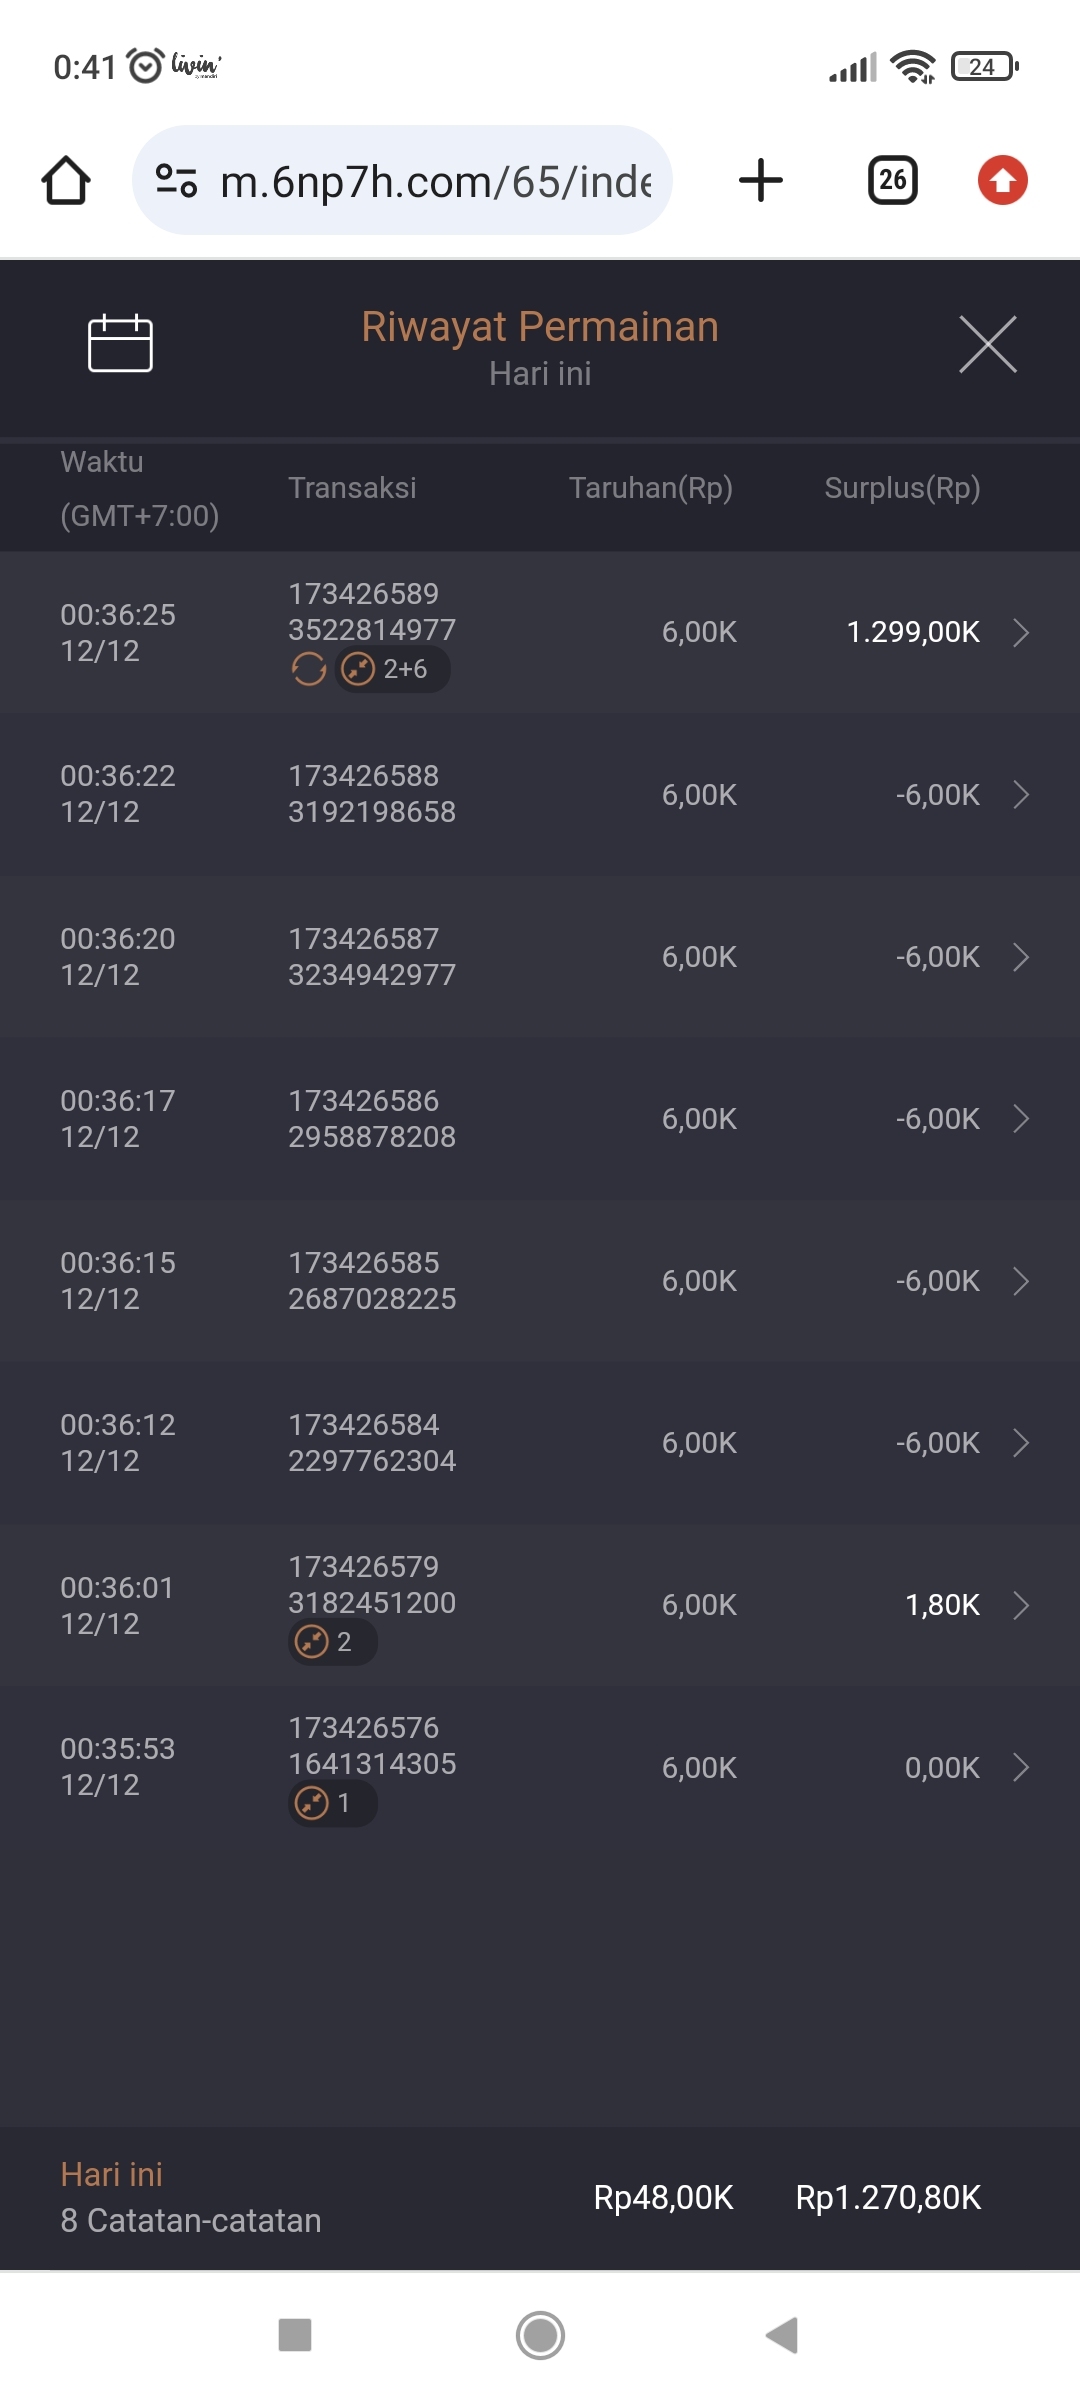The height and width of the screenshot is (2400, 1080).
Task: Open a new browser tab
Action: (x=760, y=181)
